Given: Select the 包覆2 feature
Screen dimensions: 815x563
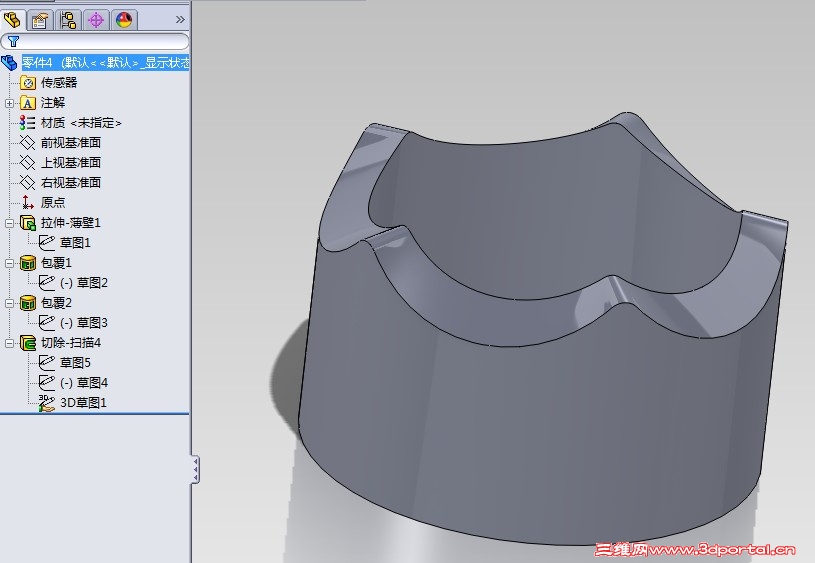Looking at the screenshot, I should pyautogui.click(x=56, y=303).
